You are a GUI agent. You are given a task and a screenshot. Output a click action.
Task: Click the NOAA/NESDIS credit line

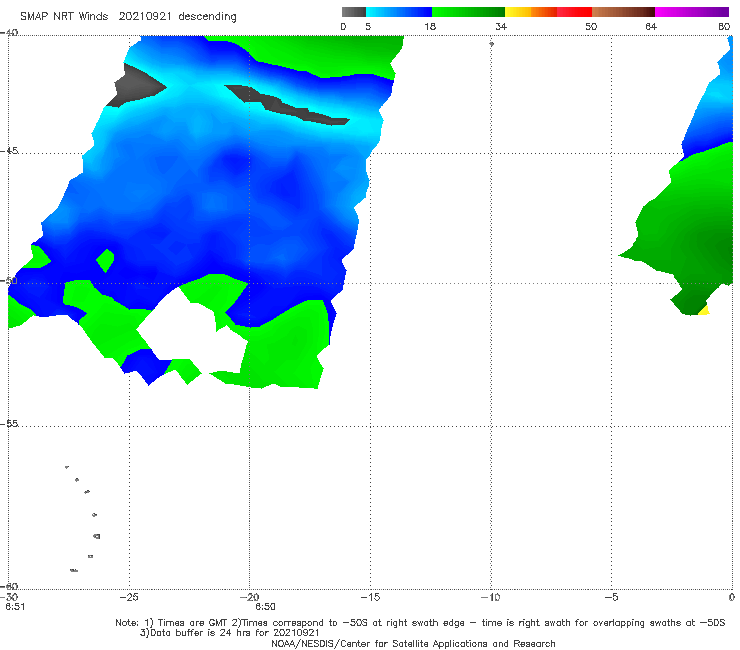click(413, 643)
